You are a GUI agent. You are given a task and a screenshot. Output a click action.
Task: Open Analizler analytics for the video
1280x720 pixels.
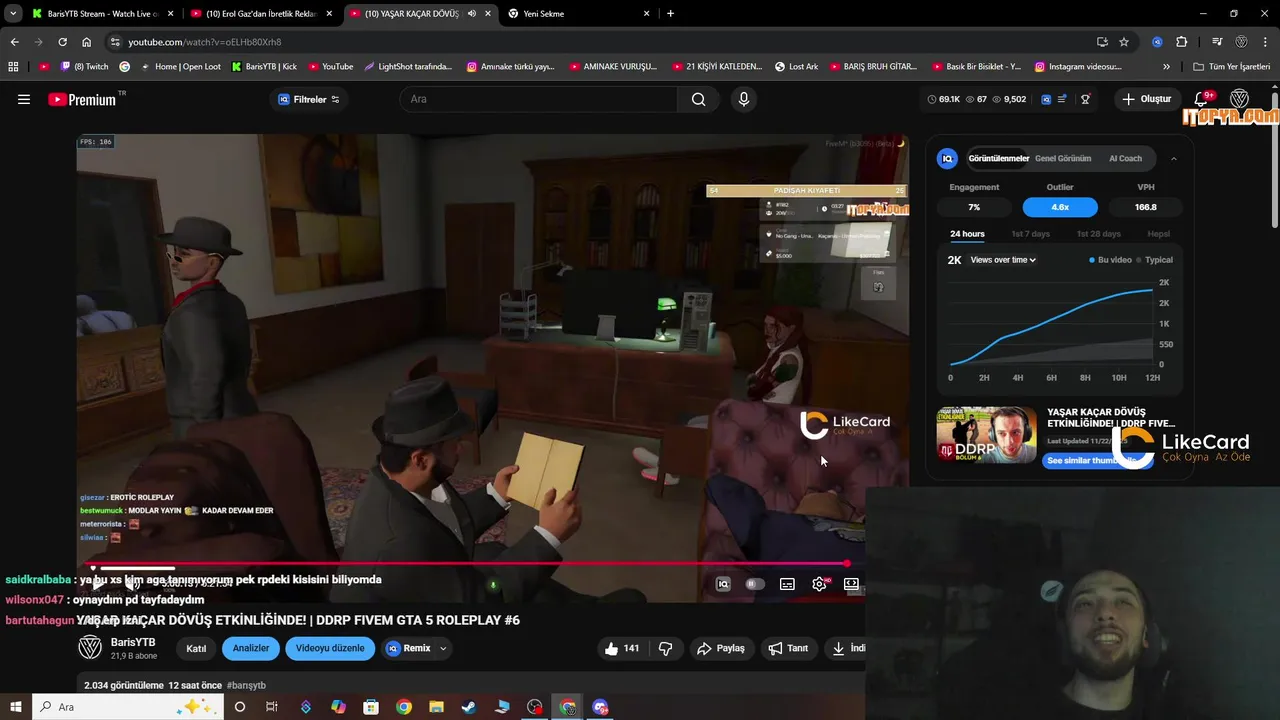(x=251, y=648)
